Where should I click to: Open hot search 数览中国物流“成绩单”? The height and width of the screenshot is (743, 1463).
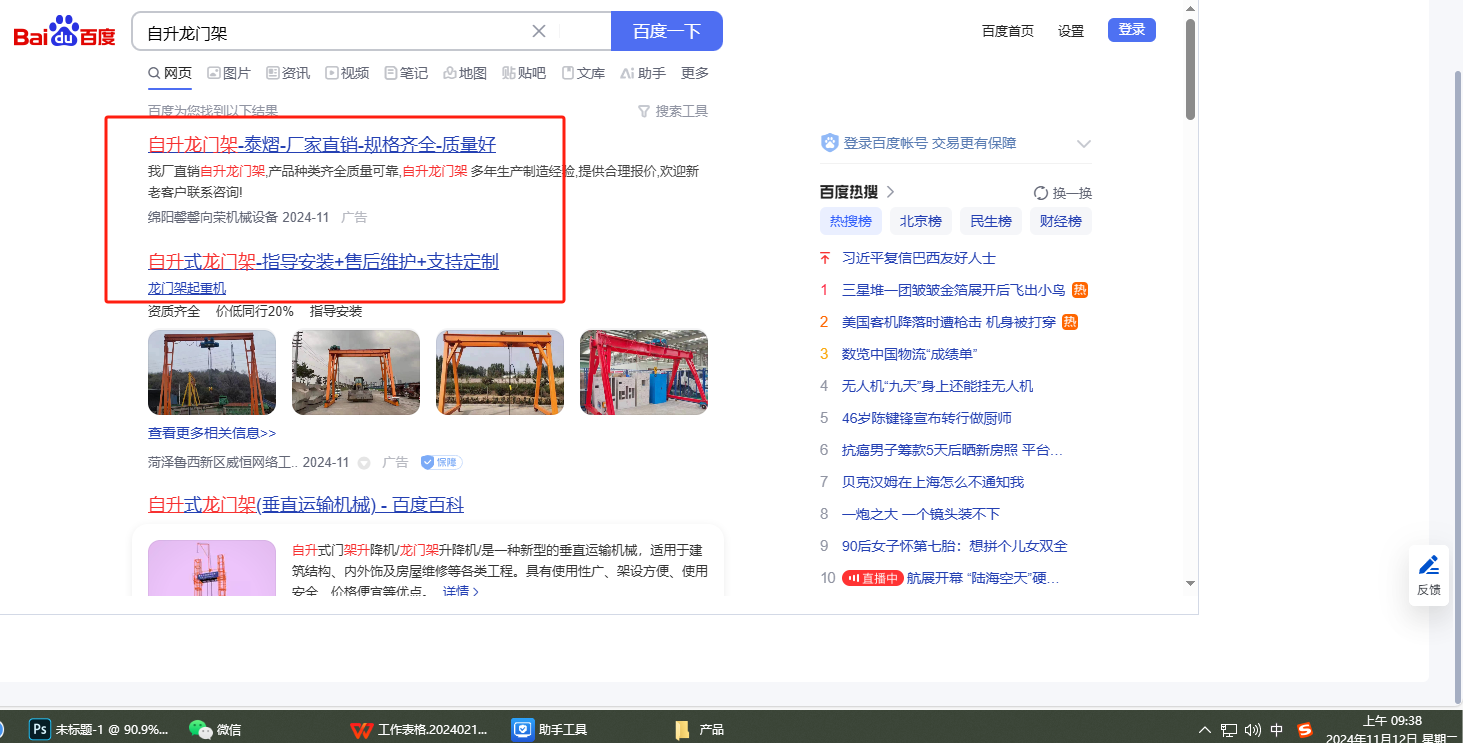pos(909,354)
